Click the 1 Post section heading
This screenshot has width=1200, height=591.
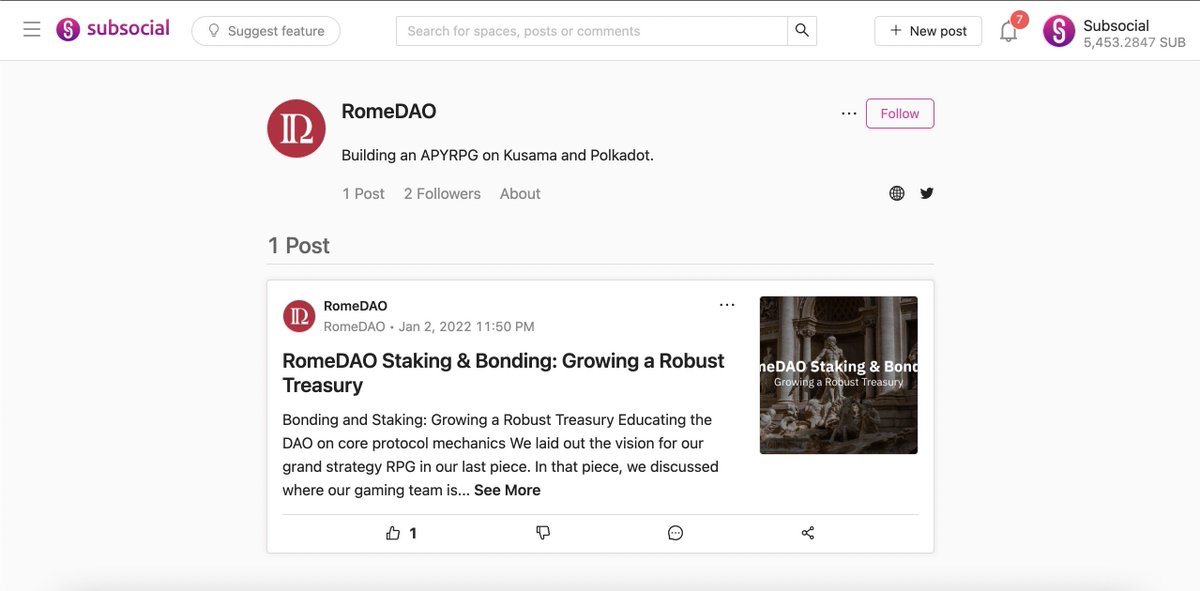(x=299, y=246)
